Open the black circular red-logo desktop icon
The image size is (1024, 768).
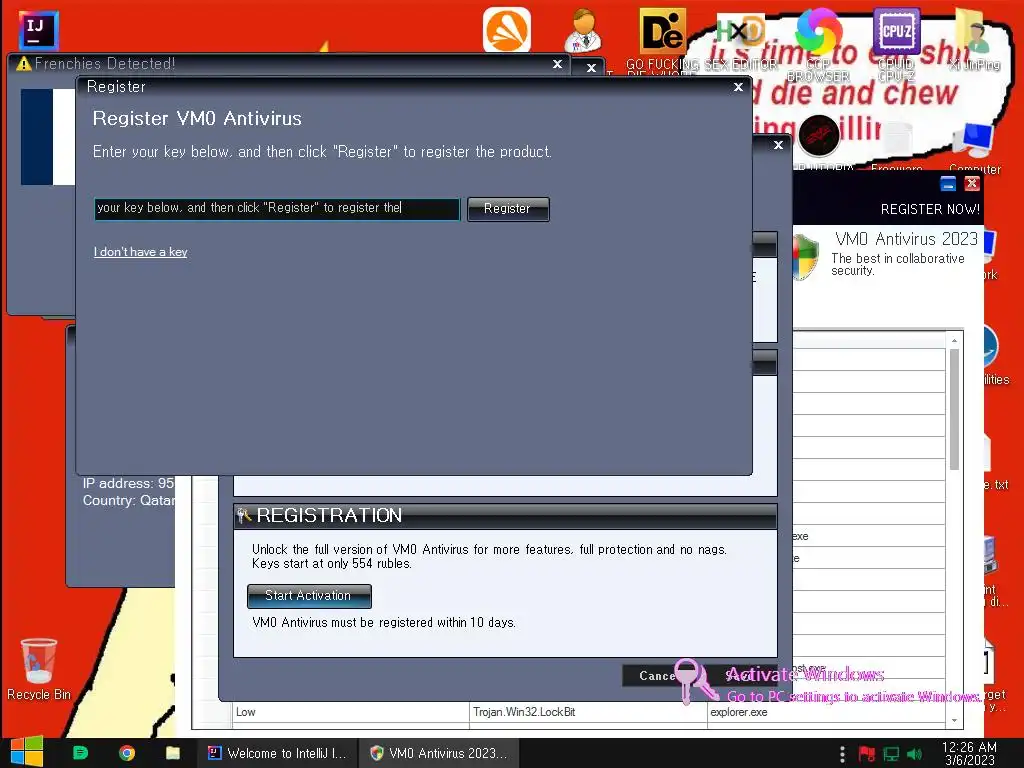click(818, 135)
